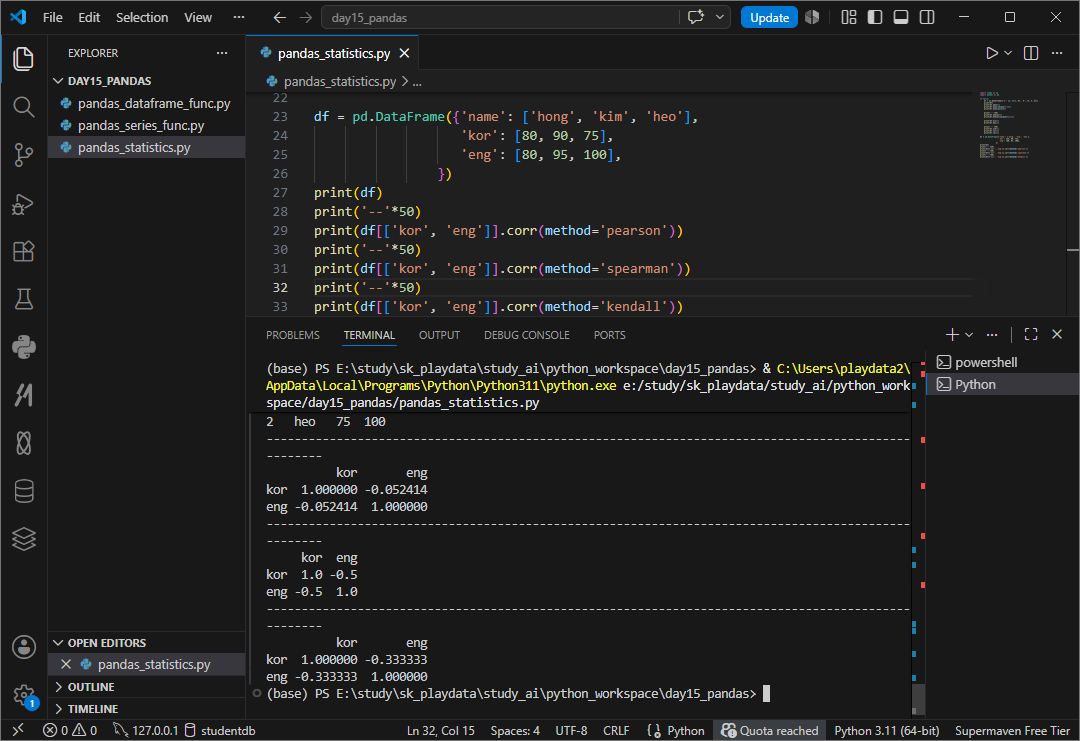
Task: Open the Testing flask icon
Action: 23,299
